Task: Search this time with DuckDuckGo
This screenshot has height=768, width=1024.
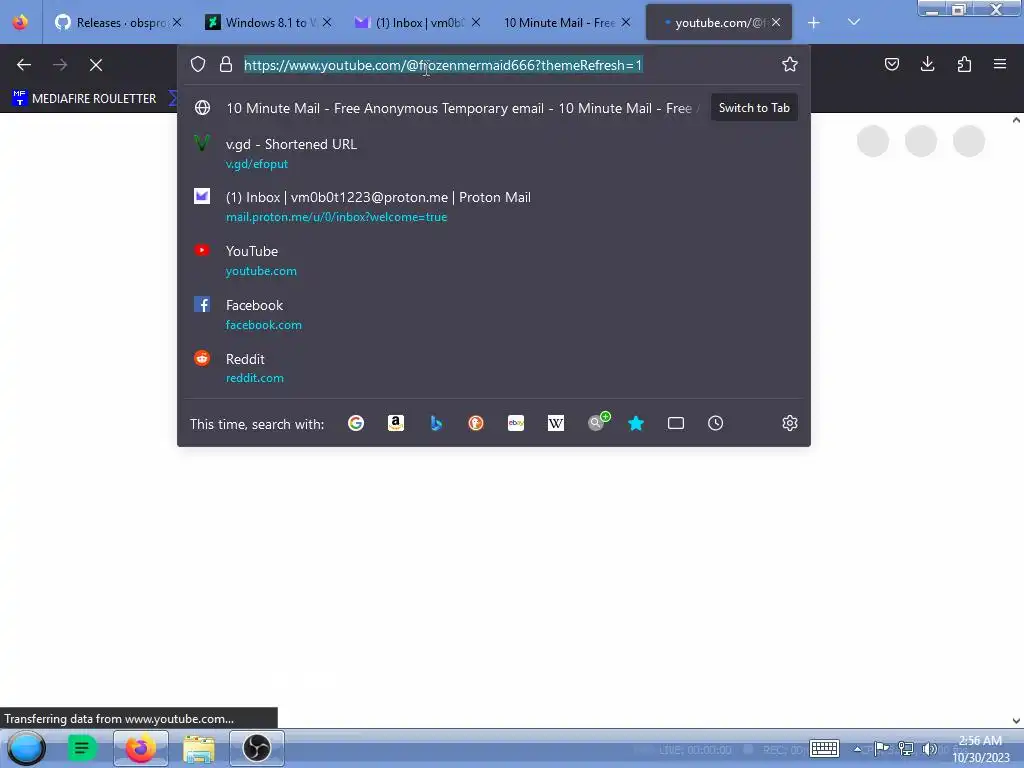Action: 476,423
